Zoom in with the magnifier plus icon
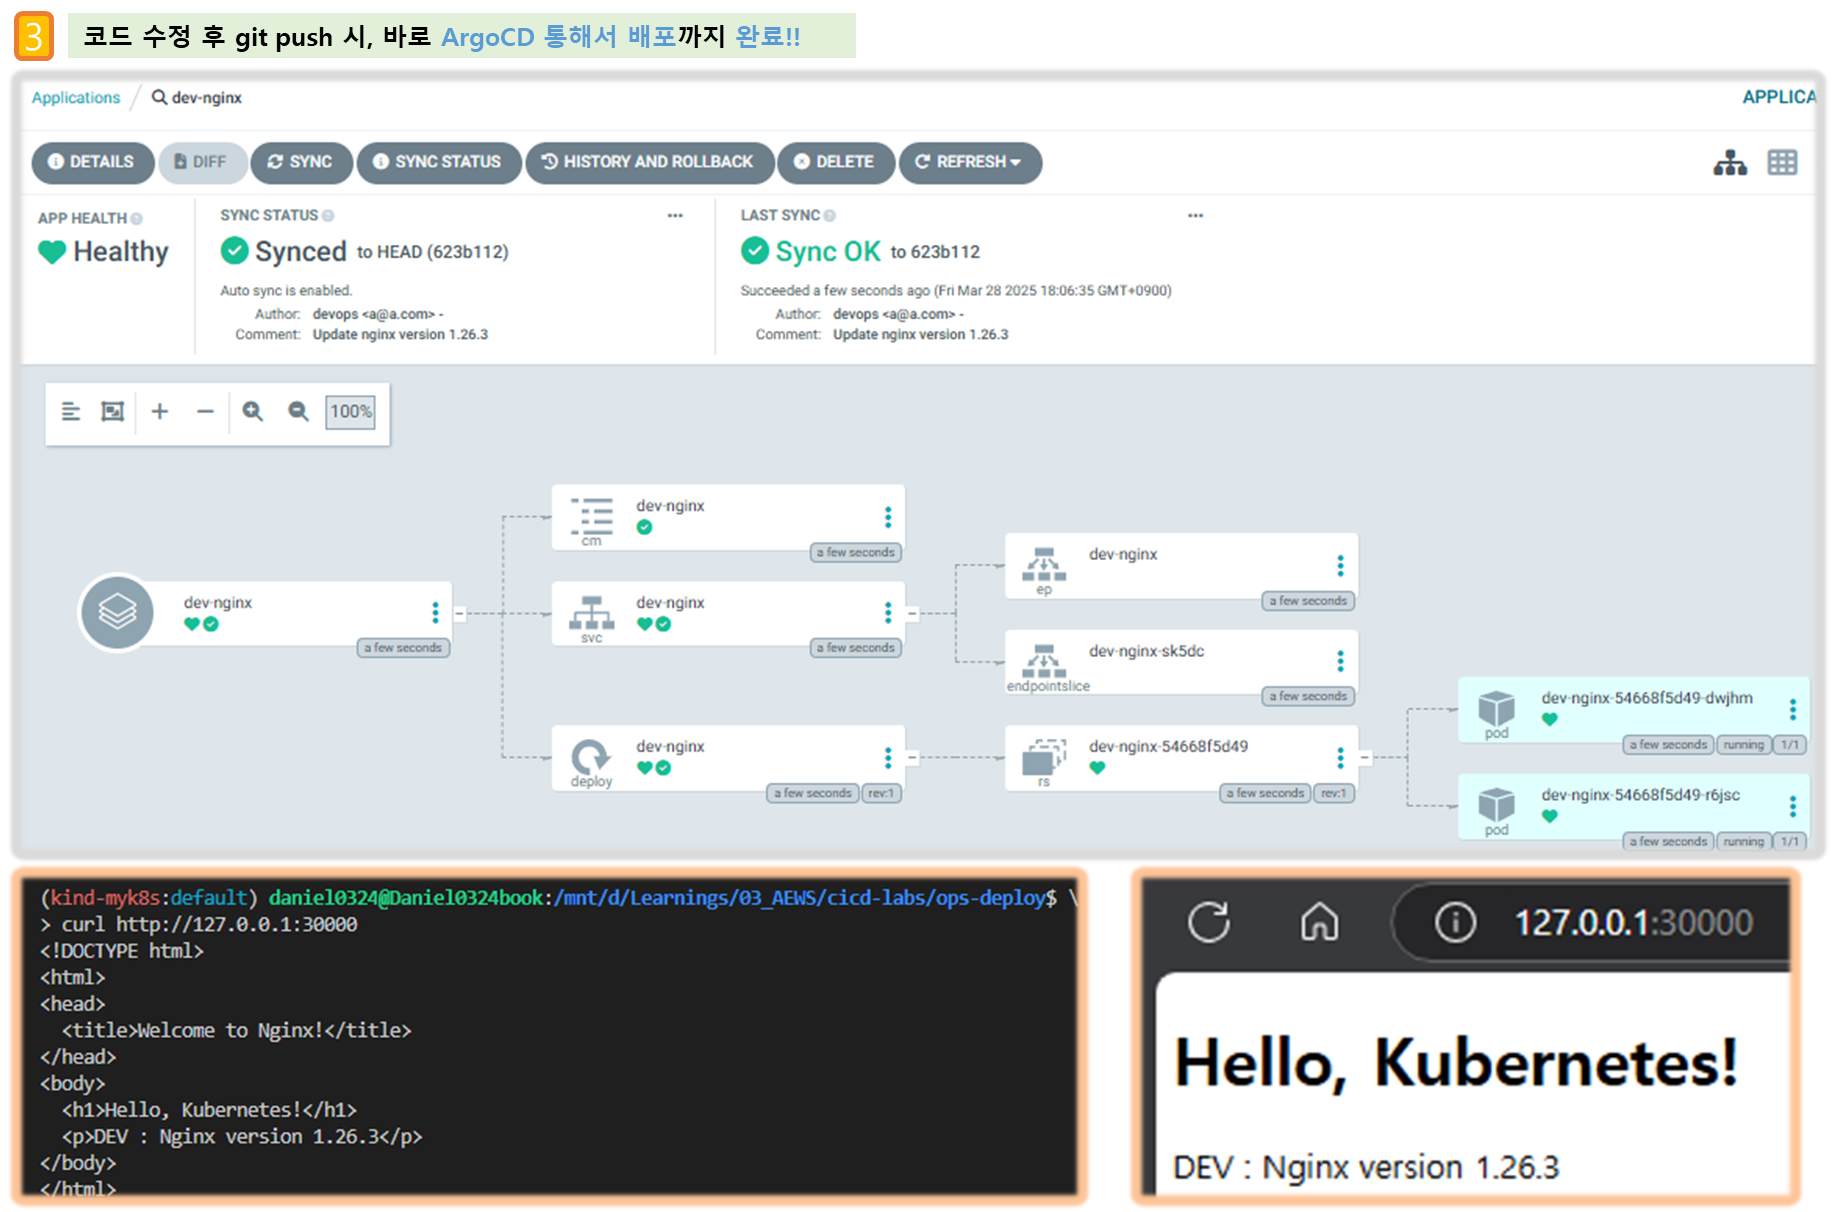The image size is (1832, 1212). pyautogui.click(x=252, y=411)
